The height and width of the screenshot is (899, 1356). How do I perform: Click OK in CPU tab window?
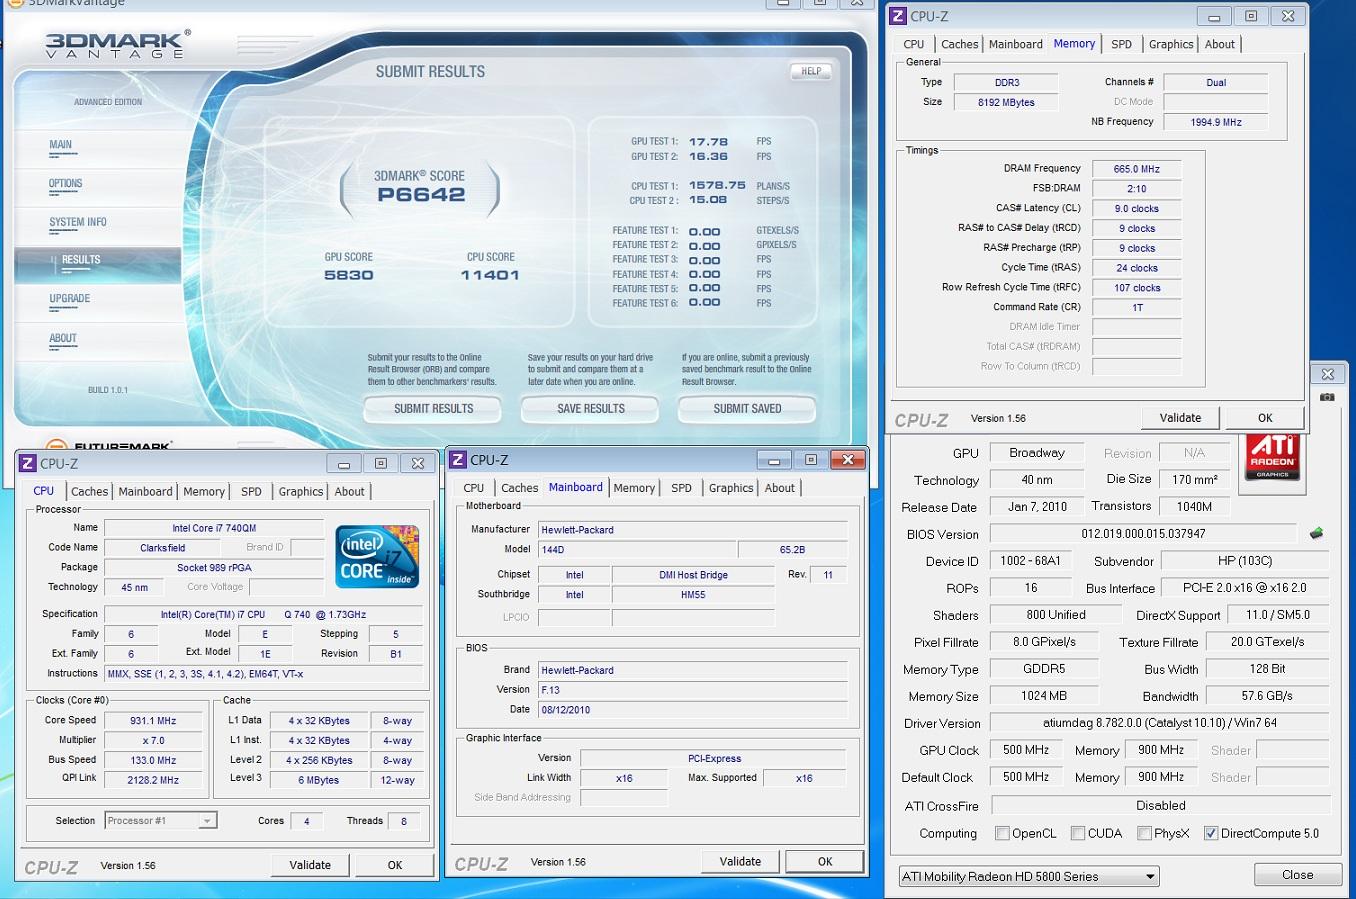tap(395, 865)
